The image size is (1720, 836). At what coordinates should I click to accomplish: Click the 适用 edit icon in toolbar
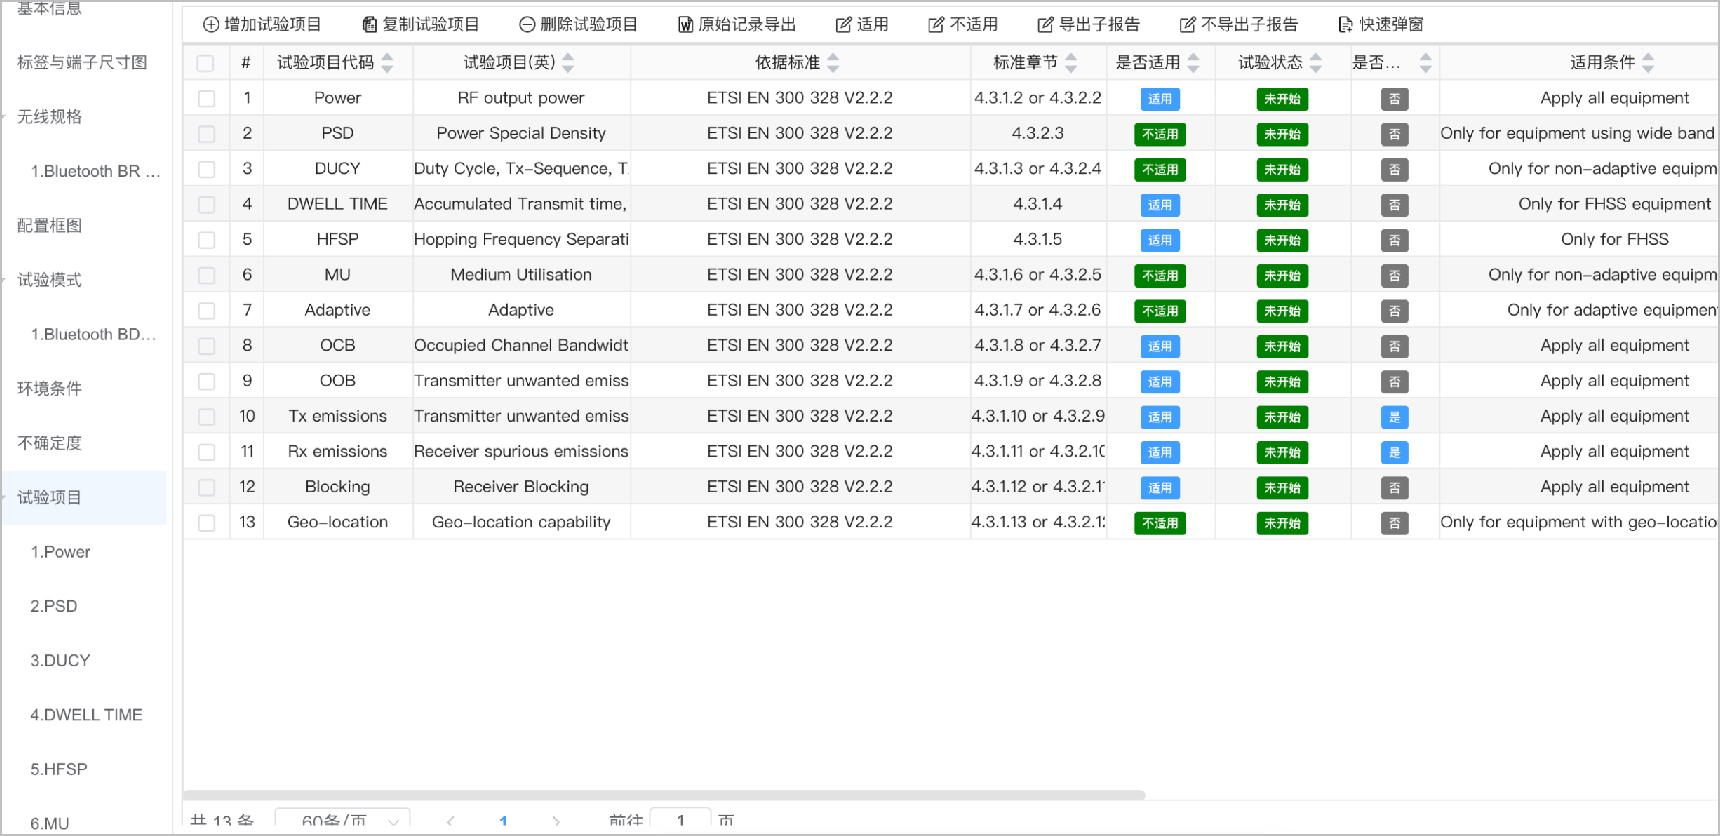pos(843,24)
